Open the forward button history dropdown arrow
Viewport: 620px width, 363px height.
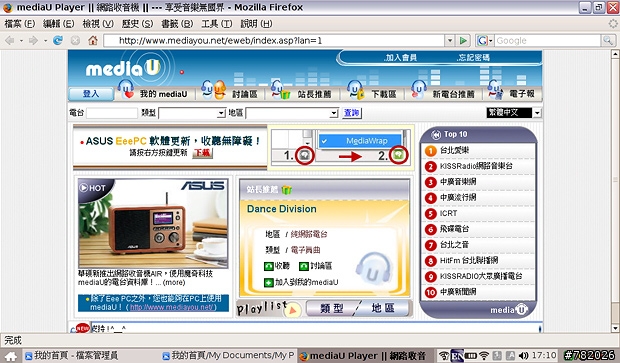pyautogui.click(x=45, y=41)
